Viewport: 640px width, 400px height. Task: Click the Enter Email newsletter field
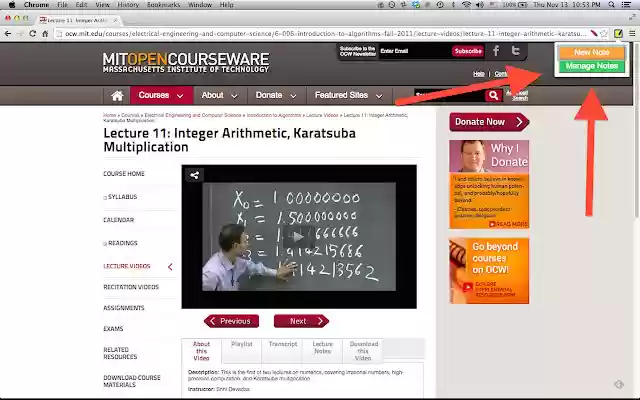(414, 51)
